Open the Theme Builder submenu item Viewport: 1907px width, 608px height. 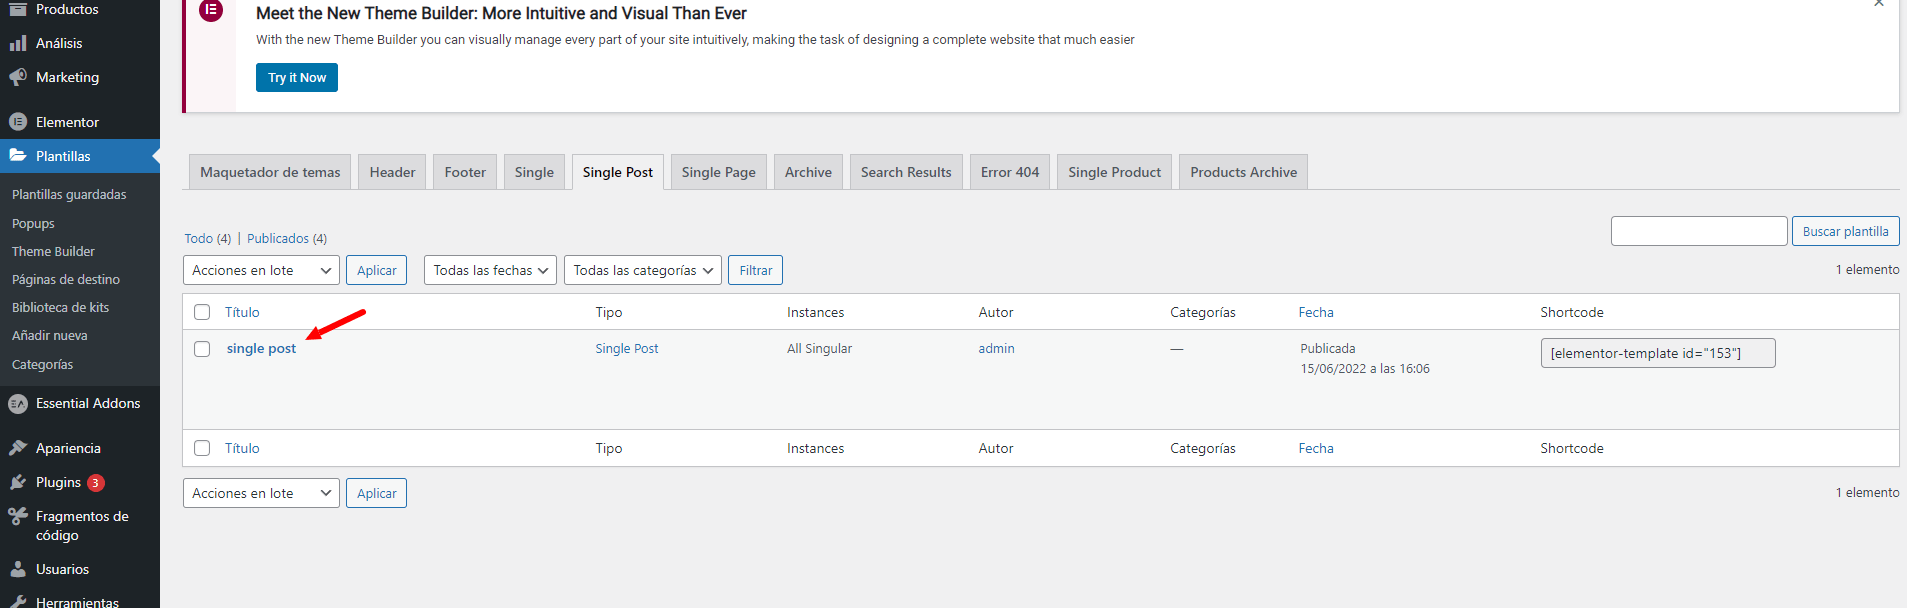[53, 251]
